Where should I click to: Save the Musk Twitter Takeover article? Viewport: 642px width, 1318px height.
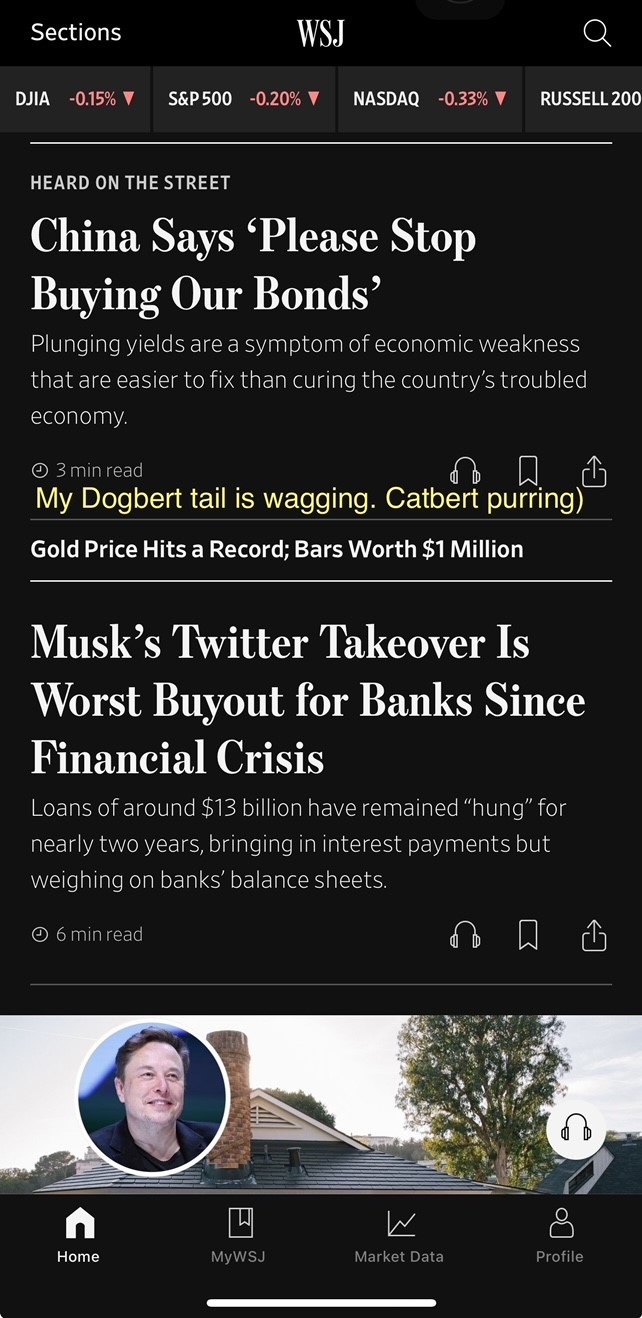pos(528,935)
